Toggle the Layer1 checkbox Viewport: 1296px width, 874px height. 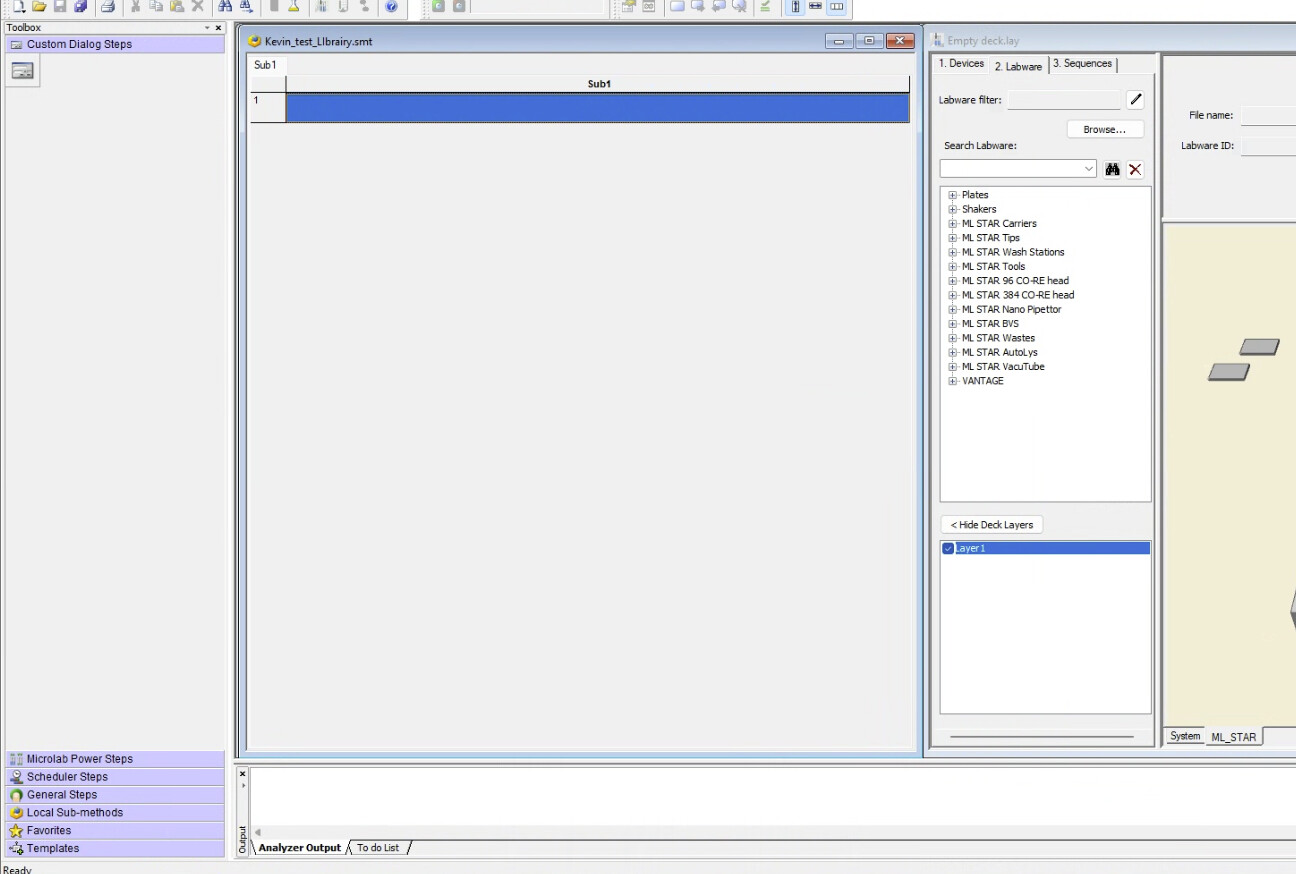click(x=948, y=549)
